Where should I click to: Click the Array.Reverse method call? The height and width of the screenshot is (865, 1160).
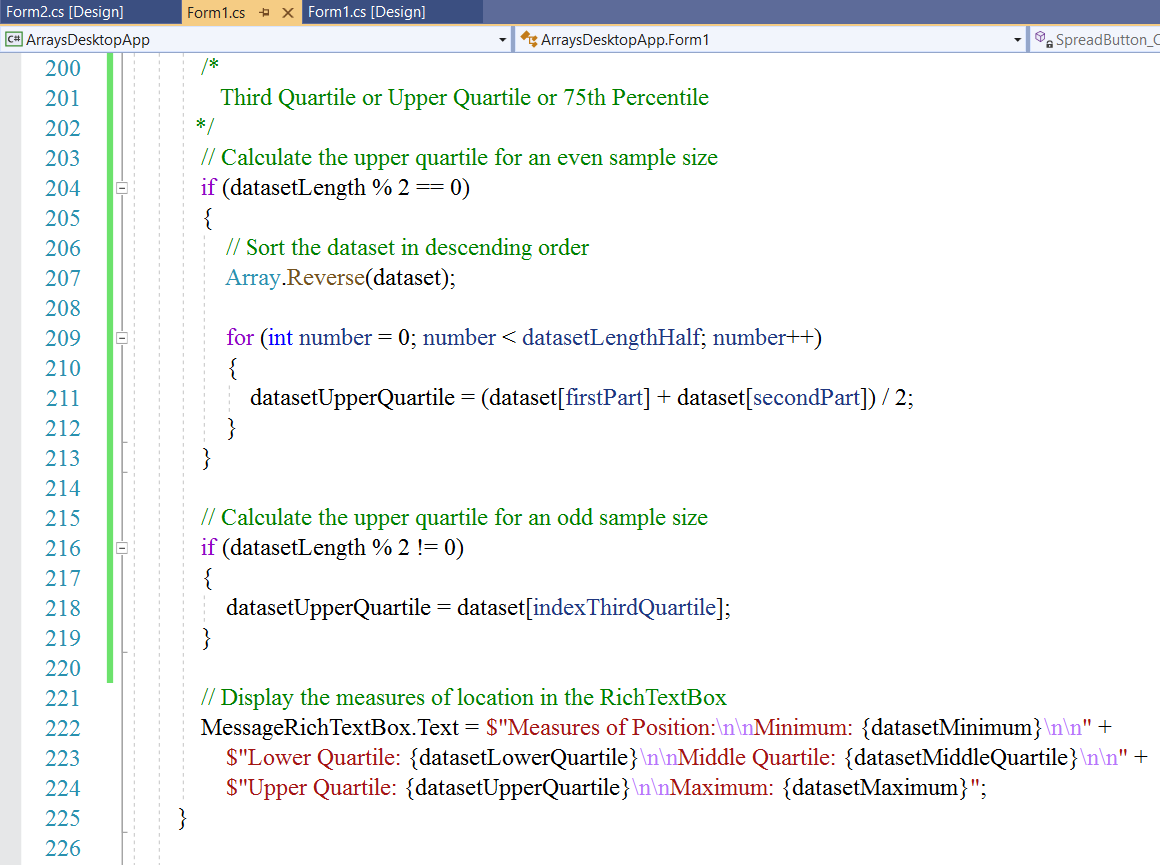pos(323,278)
